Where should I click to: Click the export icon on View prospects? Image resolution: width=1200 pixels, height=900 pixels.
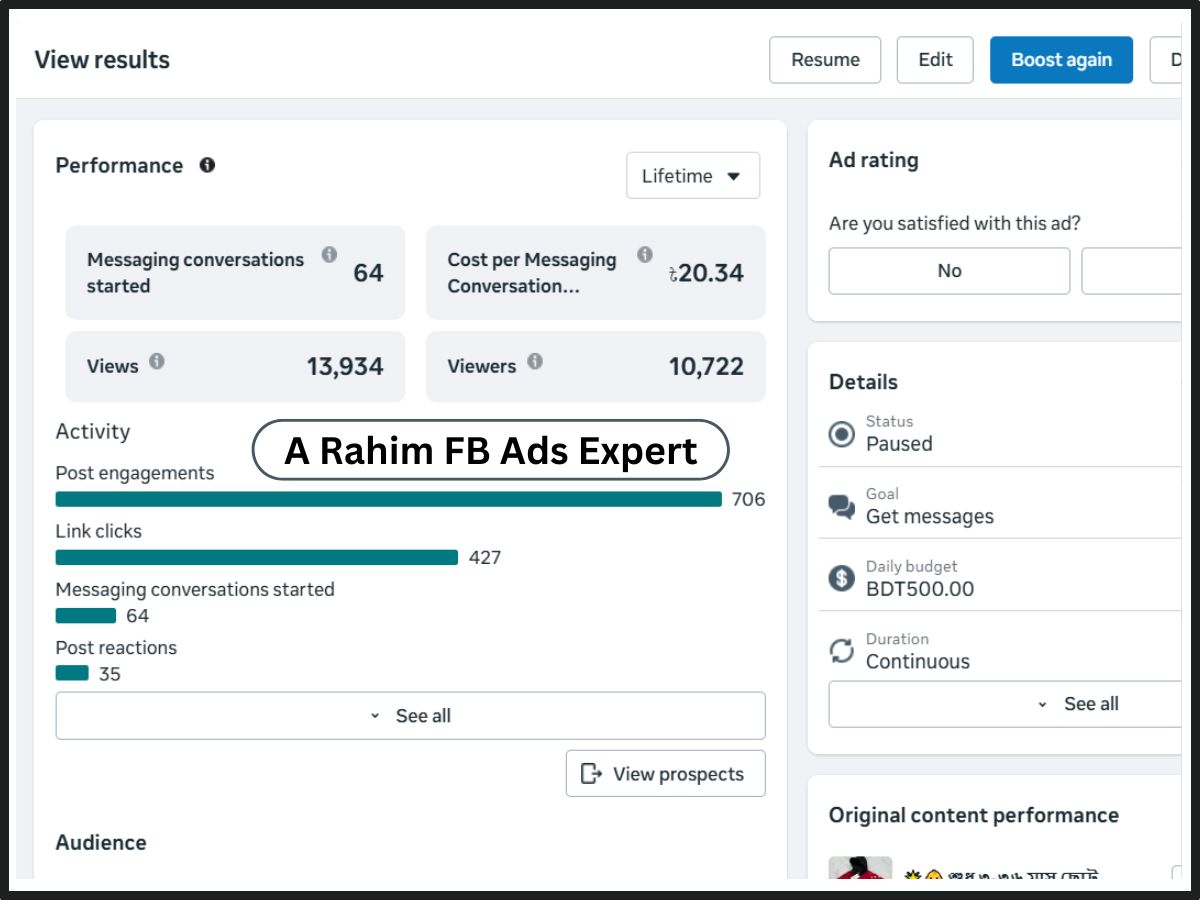point(591,774)
